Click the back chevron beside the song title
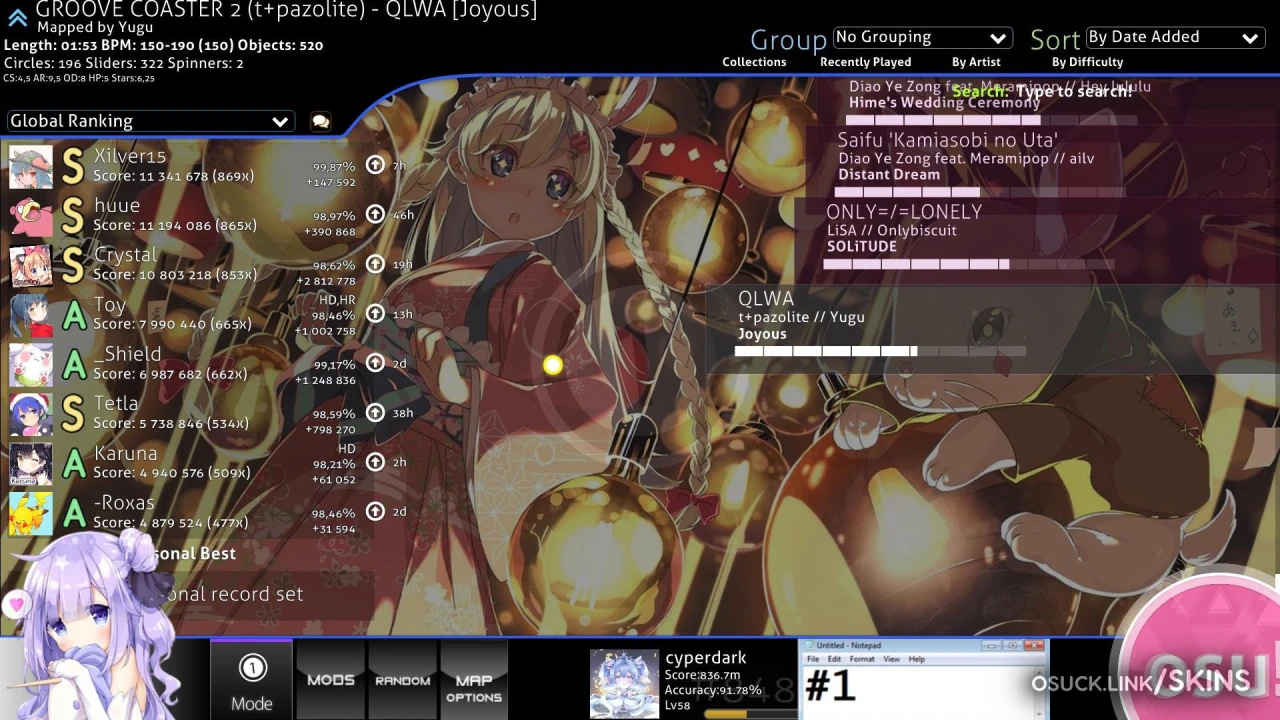Image resolution: width=1280 pixels, height=720 pixels. click(x=17, y=17)
